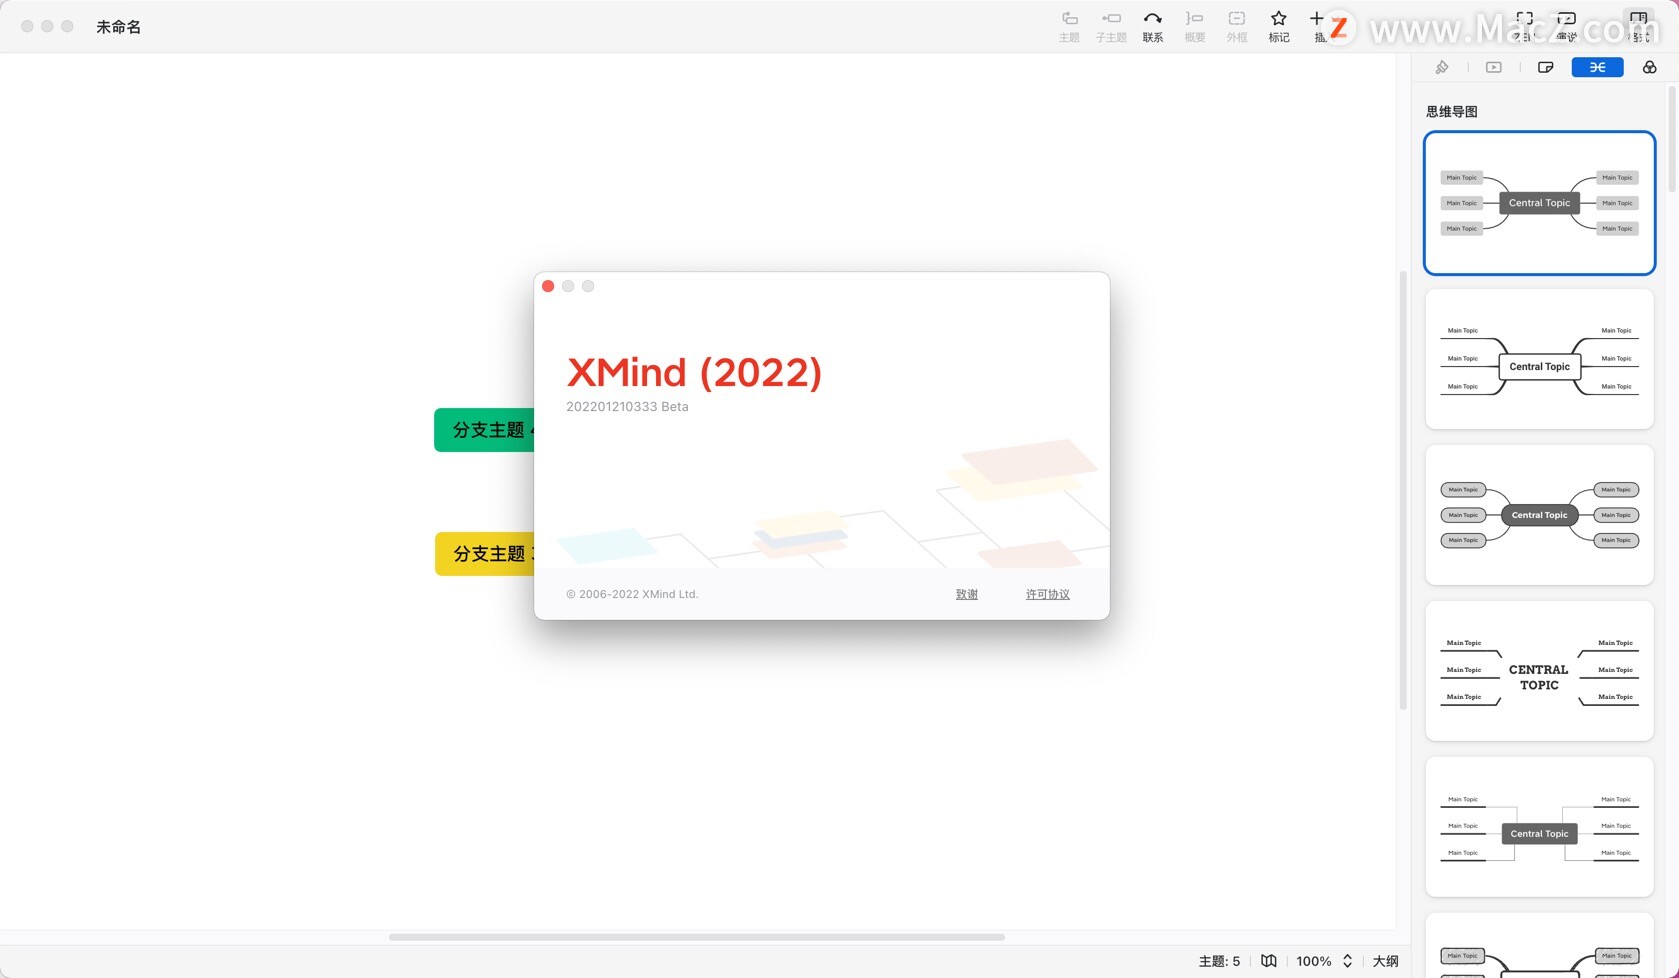Click the ZEN mode bracket icon in the toolbar

(x=1524, y=26)
